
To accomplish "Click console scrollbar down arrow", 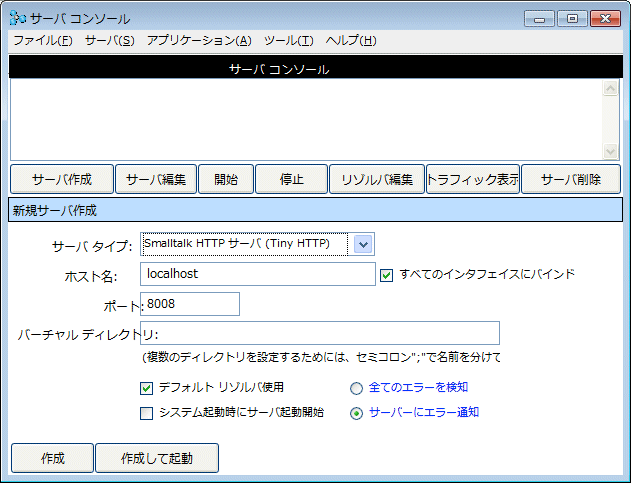I will pos(612,150).
